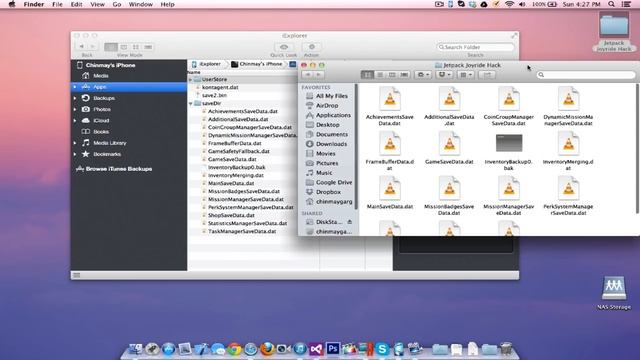Expand the Media Library sidebar entry
Image resolution: width=640 pixels, height=360 pixels.
coord(75,143)
